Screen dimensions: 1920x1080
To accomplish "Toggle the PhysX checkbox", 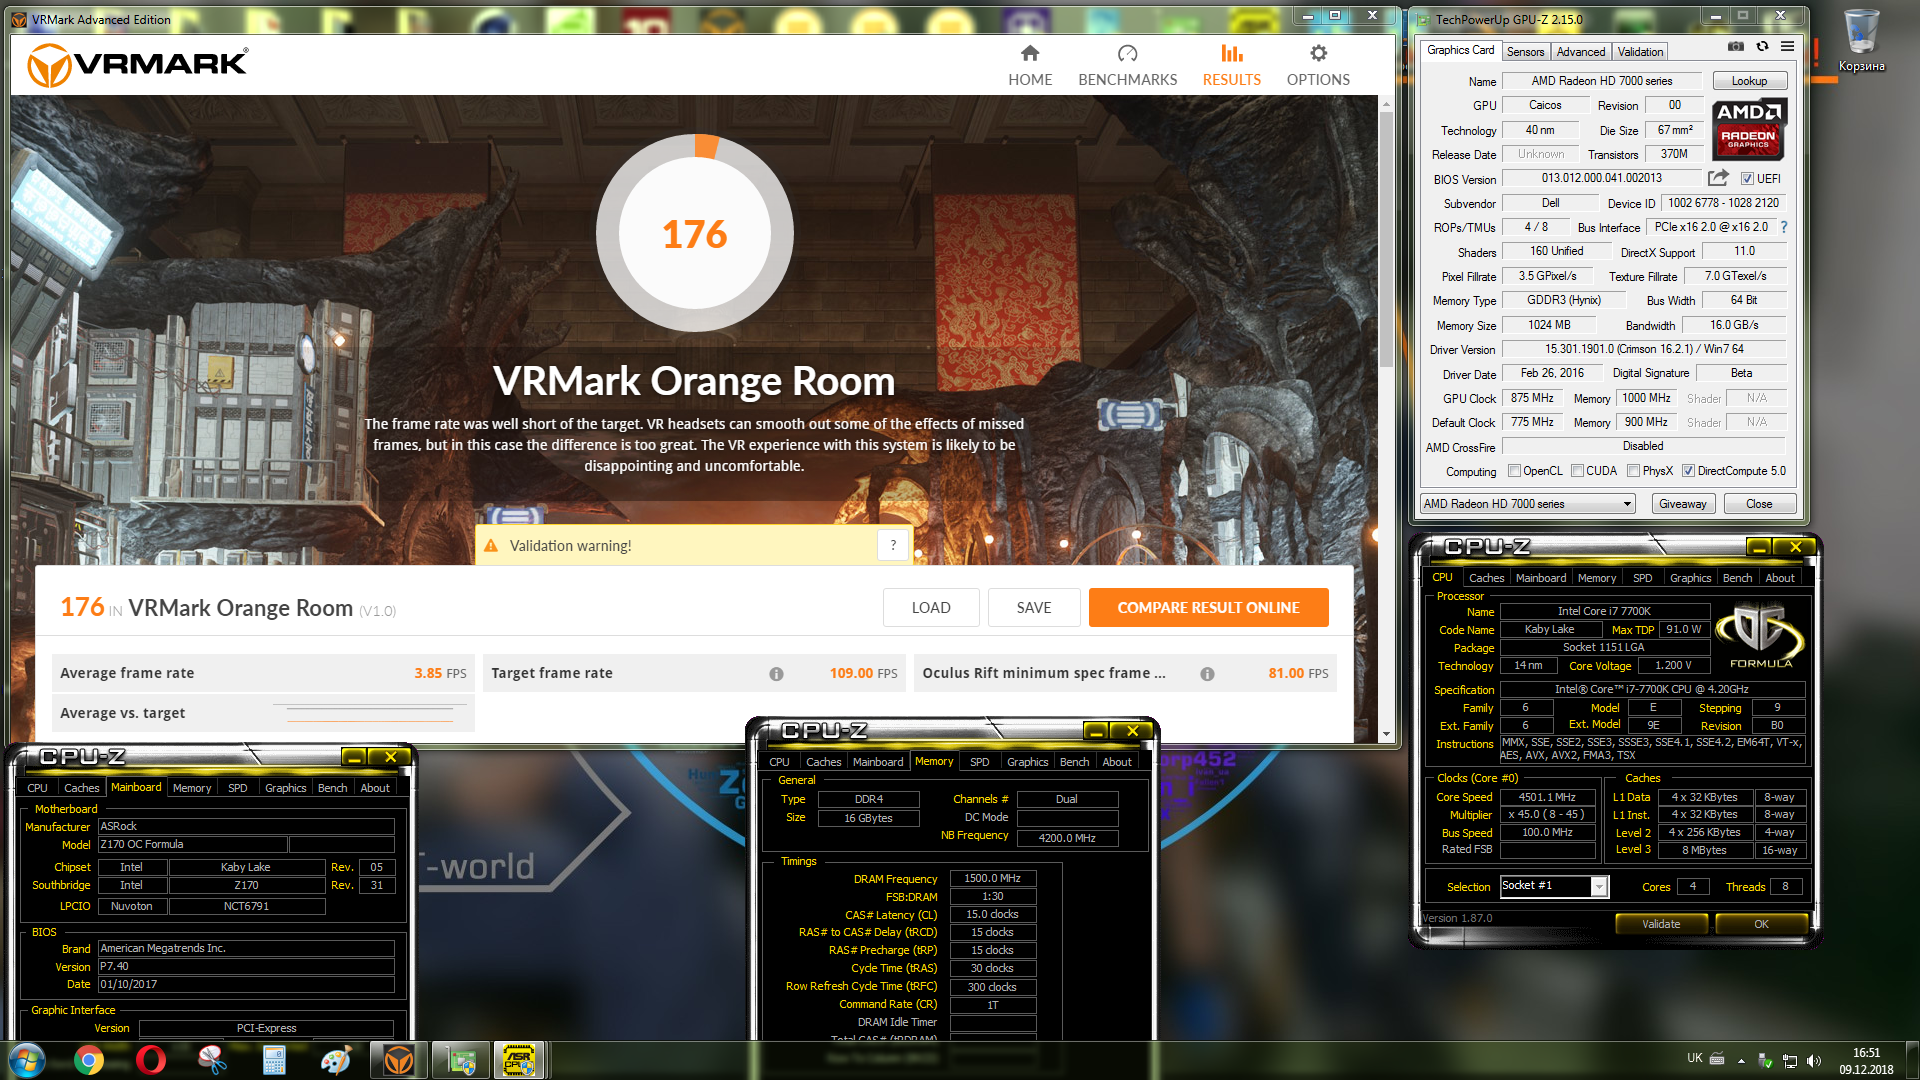I will point(1633,471).
